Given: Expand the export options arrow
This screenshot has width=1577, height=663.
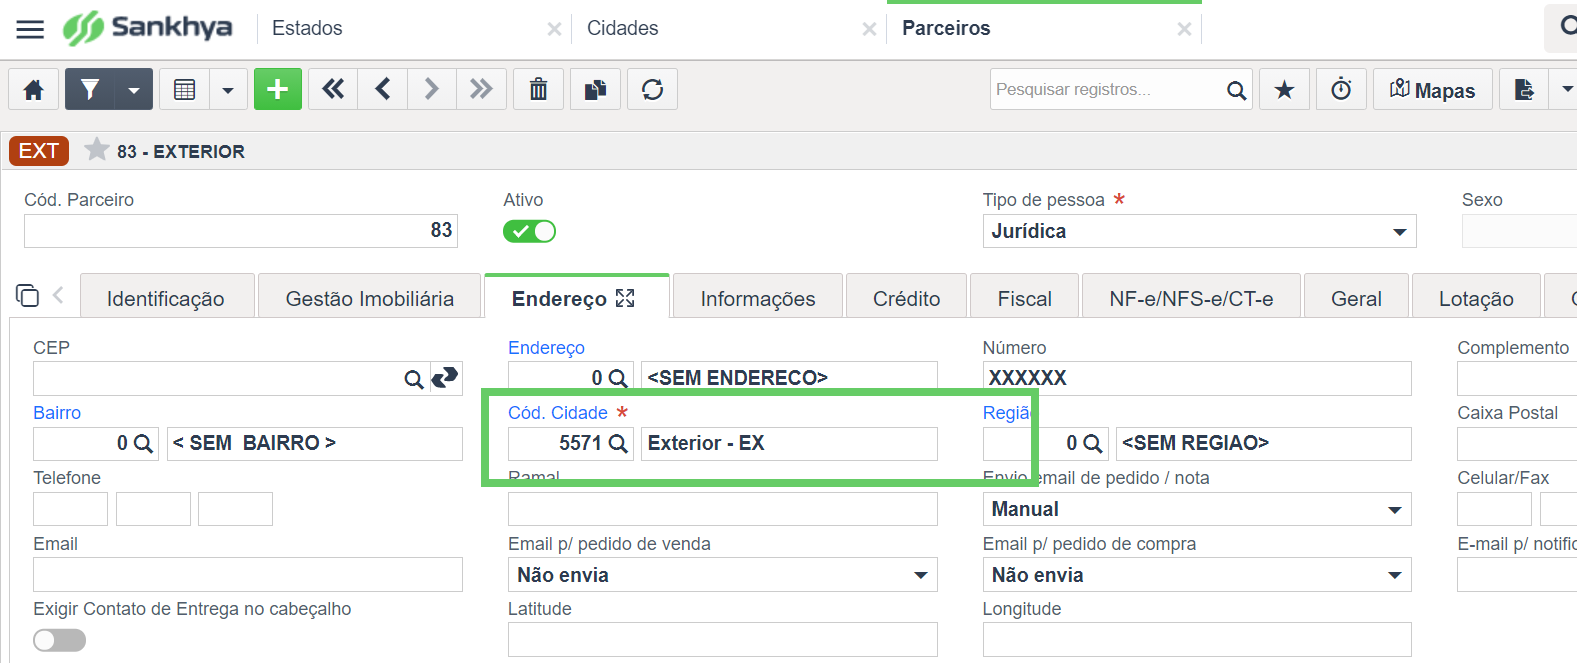Looking at the screenshot, I should point(1565,90).
